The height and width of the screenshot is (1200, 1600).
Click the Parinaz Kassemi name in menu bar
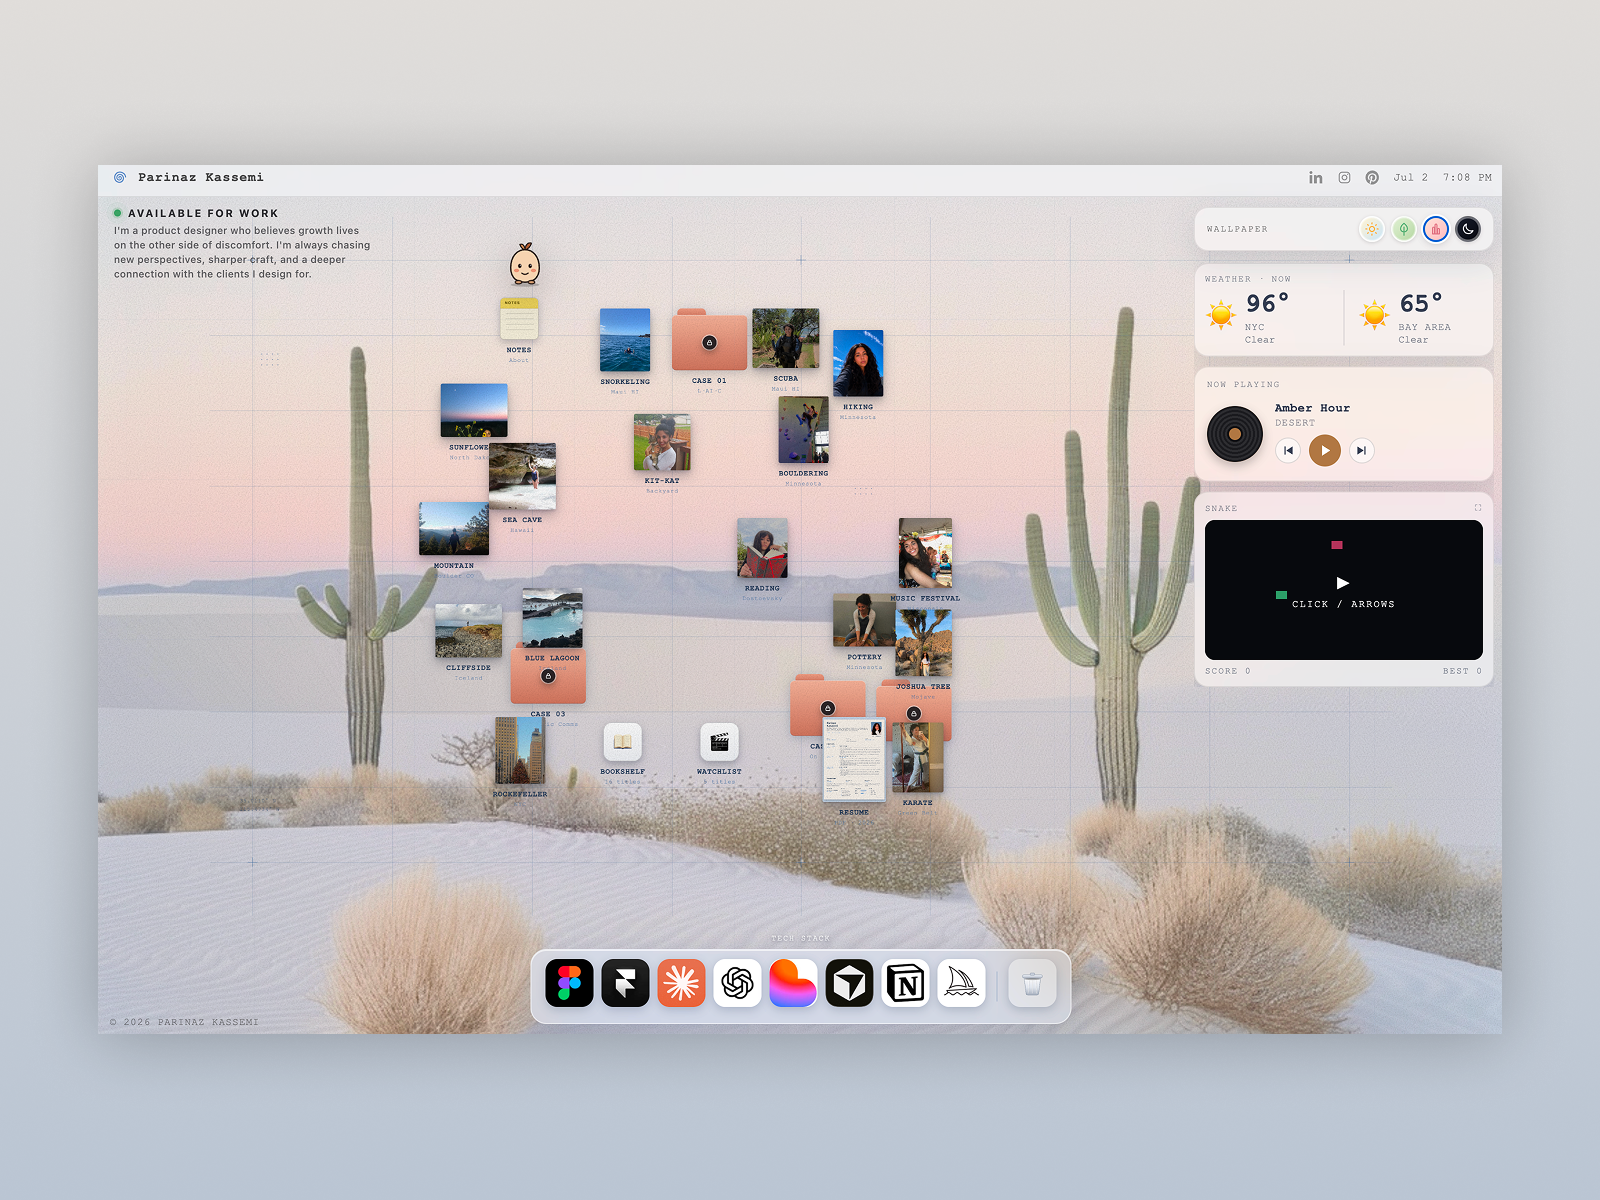[201, 177]
